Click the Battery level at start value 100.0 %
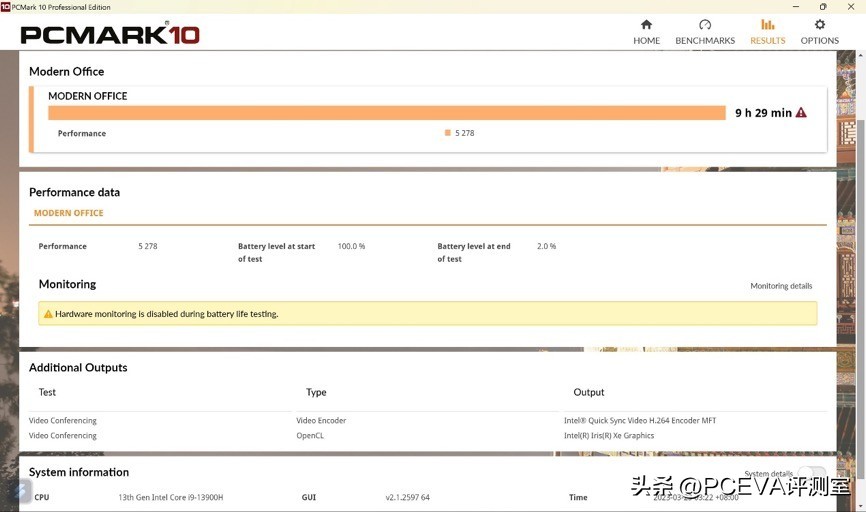Screen dimensions: 866x512 351,246
